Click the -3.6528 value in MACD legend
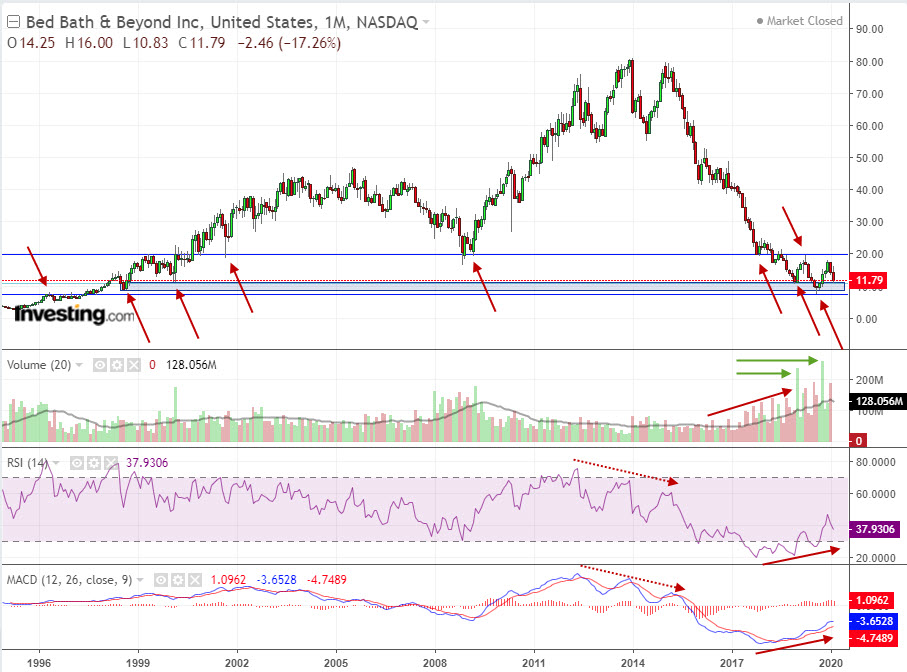 click(x=276, y=579)
